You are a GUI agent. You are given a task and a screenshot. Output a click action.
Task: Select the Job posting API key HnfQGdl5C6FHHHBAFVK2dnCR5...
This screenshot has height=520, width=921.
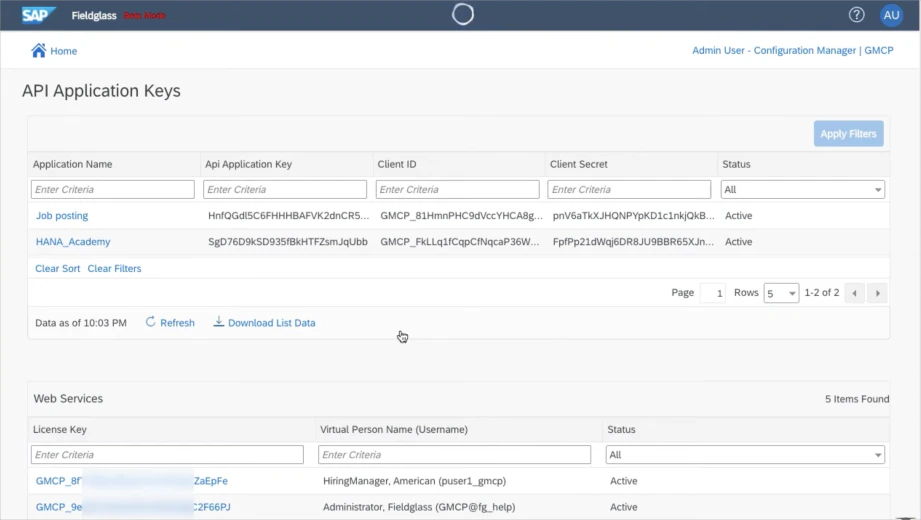click(288, 216)
